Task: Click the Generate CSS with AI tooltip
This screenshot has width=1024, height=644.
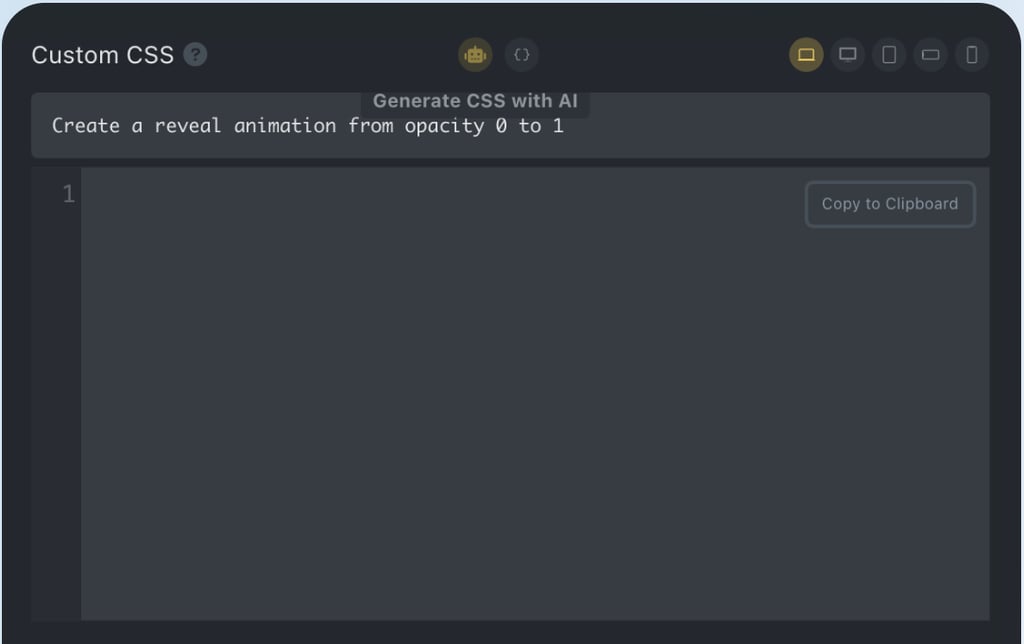Action: (x=475, y=101)
